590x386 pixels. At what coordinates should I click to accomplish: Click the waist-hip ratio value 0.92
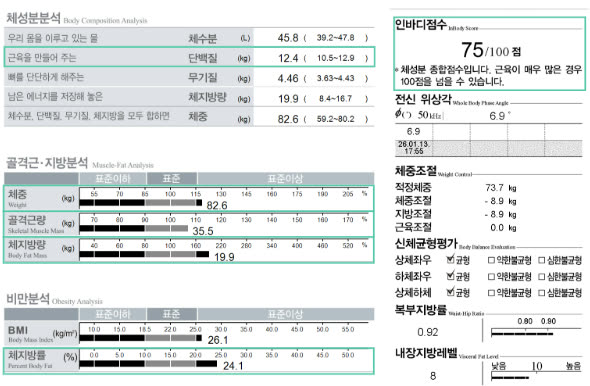(428, 332)
